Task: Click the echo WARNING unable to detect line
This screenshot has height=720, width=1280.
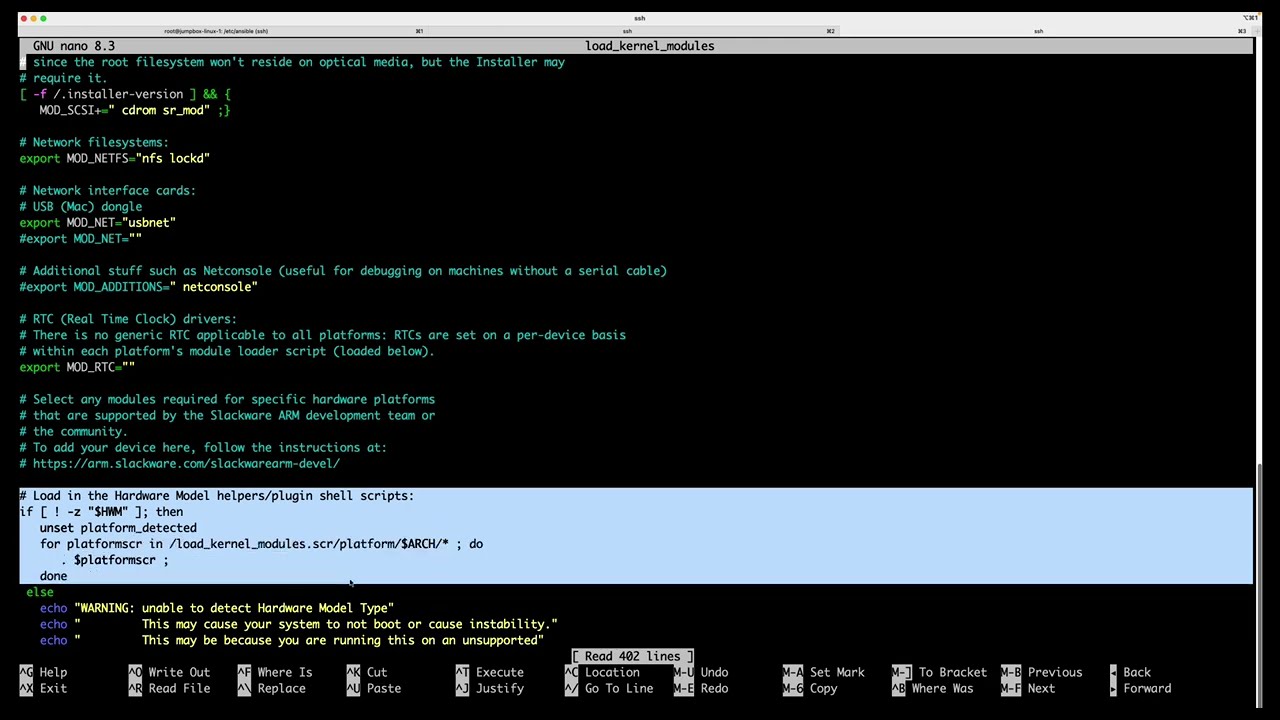Action: (x=217, y=608)
